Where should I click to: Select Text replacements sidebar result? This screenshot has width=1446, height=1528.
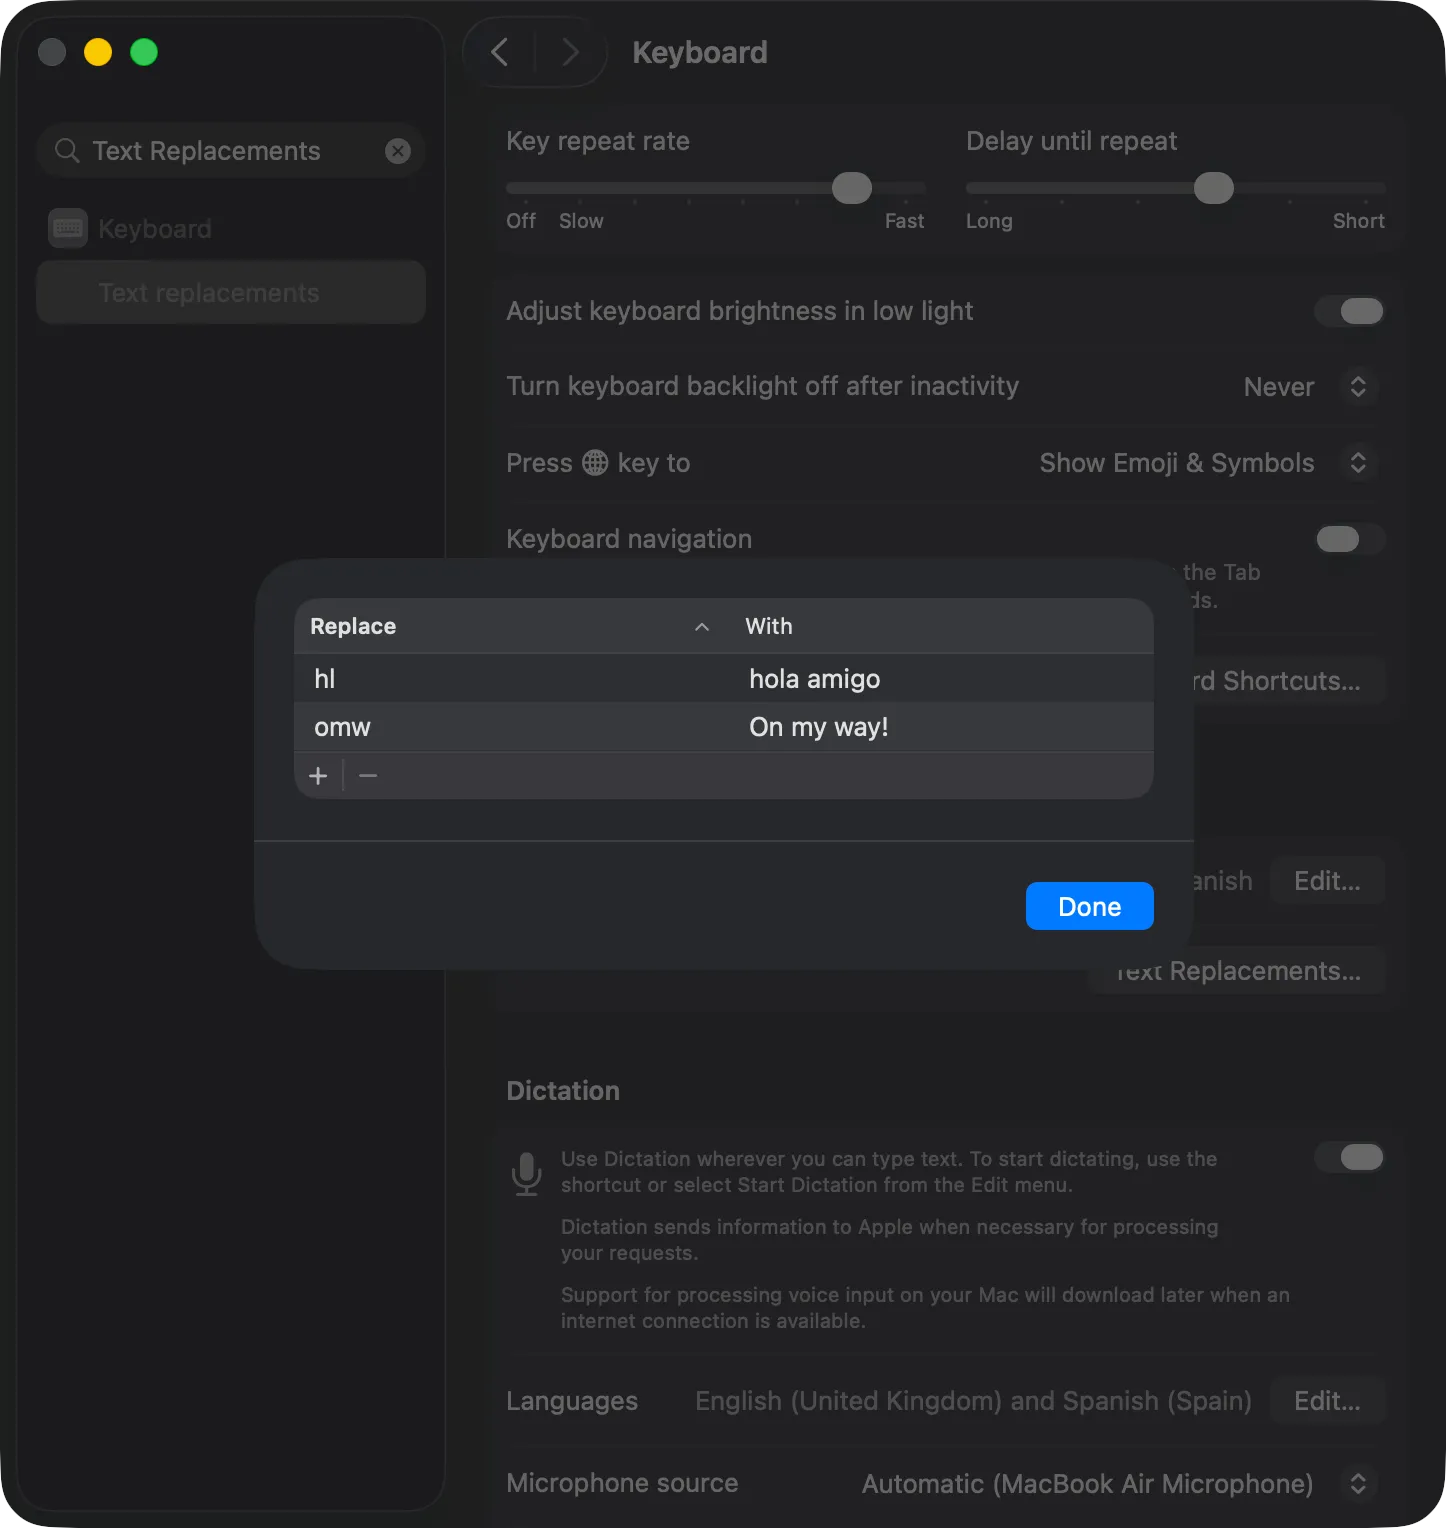pyautogui.click(x=231, y=293)
